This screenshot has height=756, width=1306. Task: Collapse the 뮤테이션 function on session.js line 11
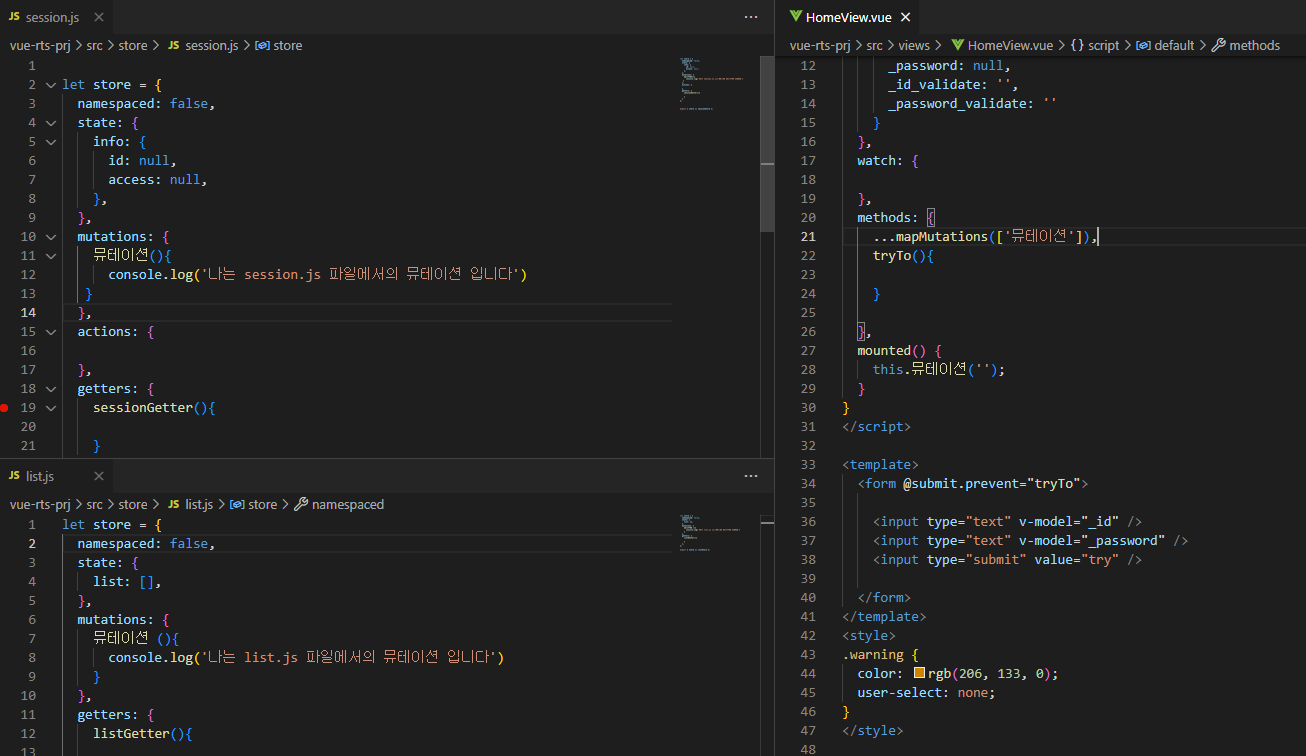tap(51, 256)
